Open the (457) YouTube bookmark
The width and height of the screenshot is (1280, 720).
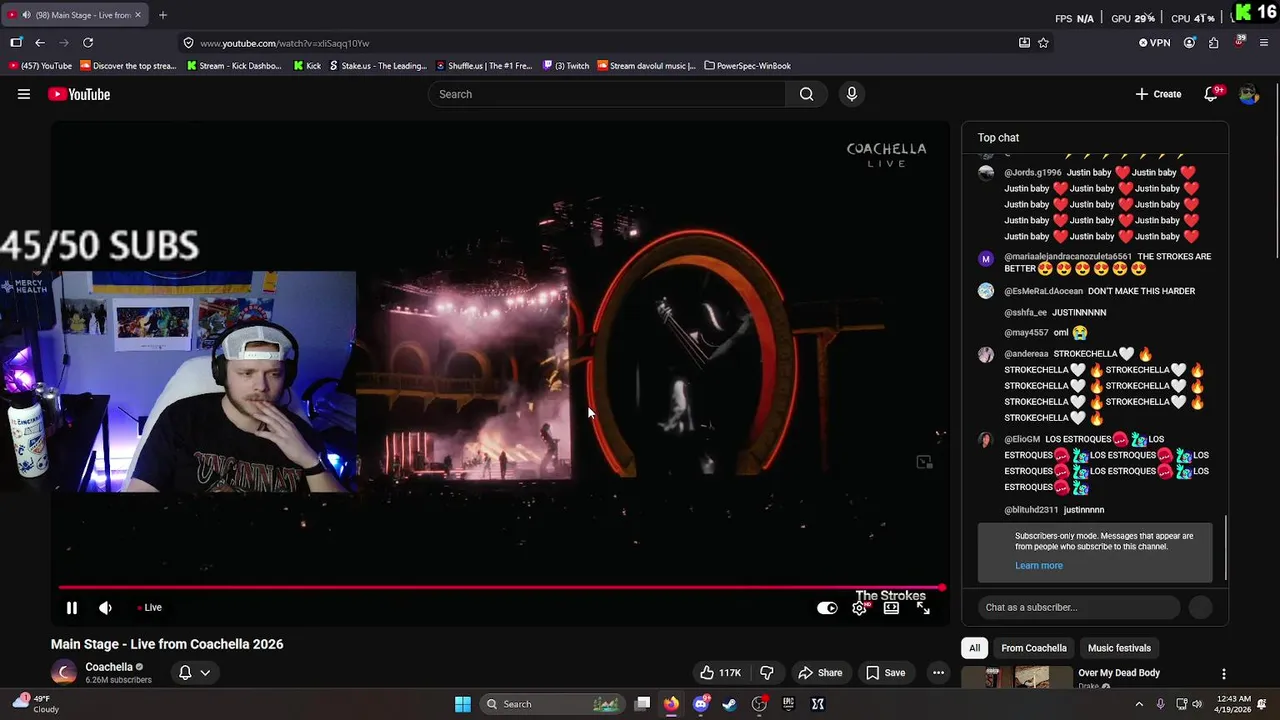click(40, 66)
